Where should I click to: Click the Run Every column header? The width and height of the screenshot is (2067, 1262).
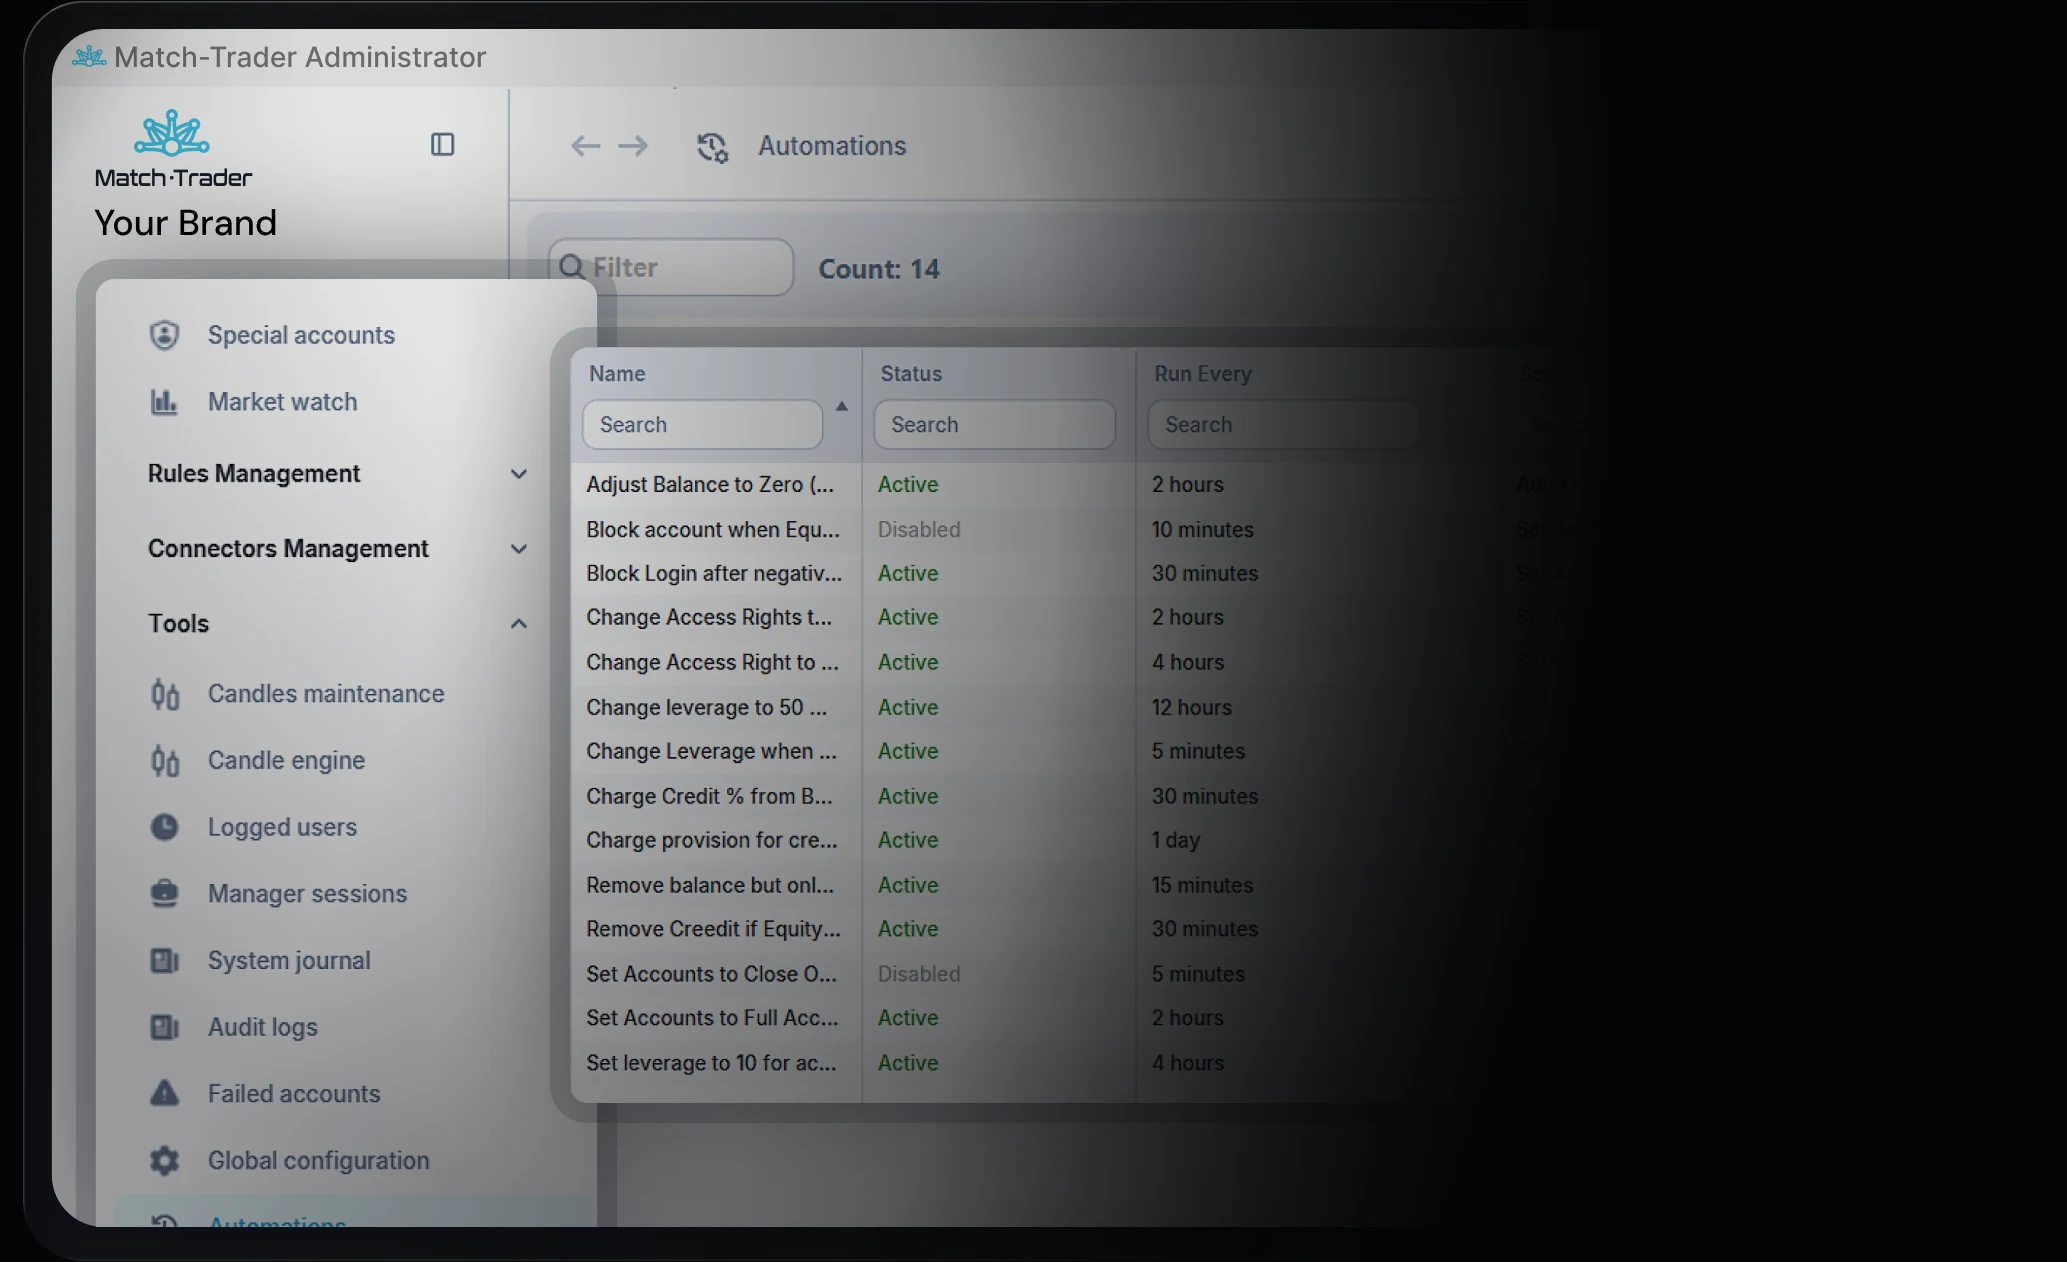pyautogui.click(x=1203, y=374)
